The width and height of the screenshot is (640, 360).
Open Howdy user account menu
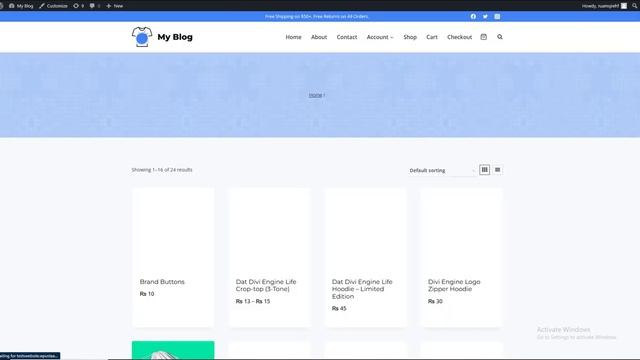(x=604, y=6)
